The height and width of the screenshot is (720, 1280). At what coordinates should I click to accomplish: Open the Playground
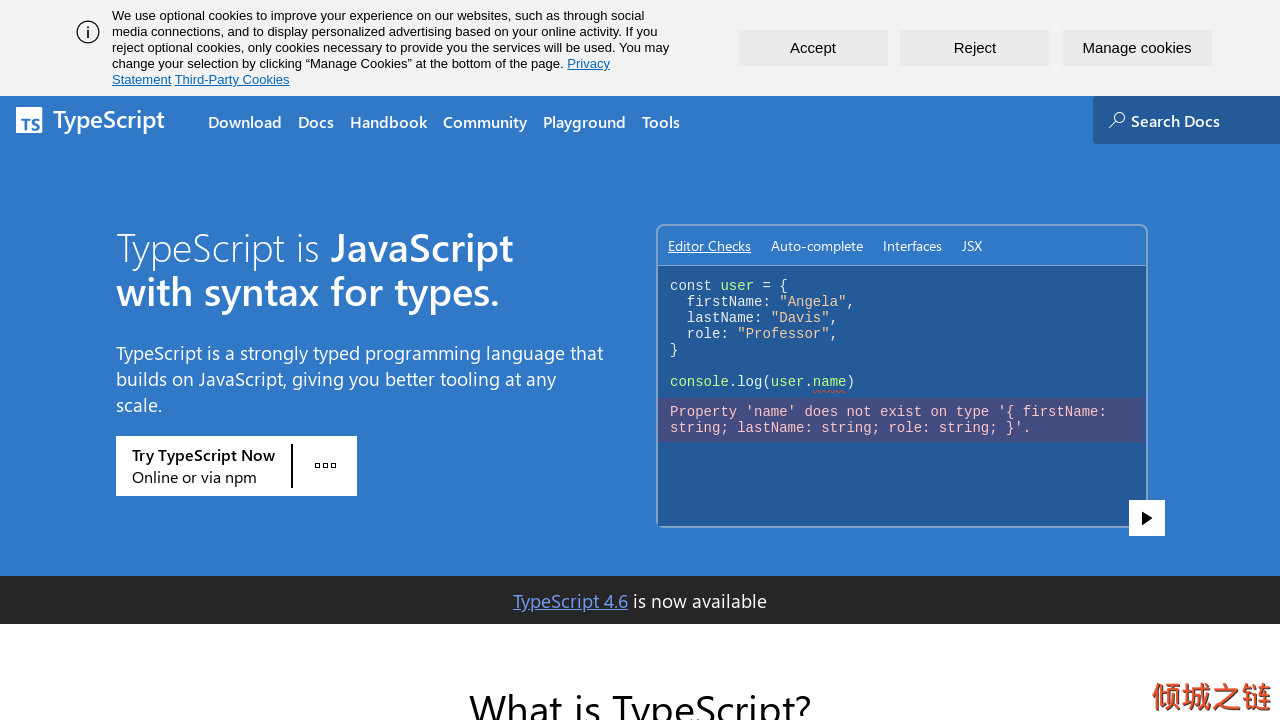point(584,122)
